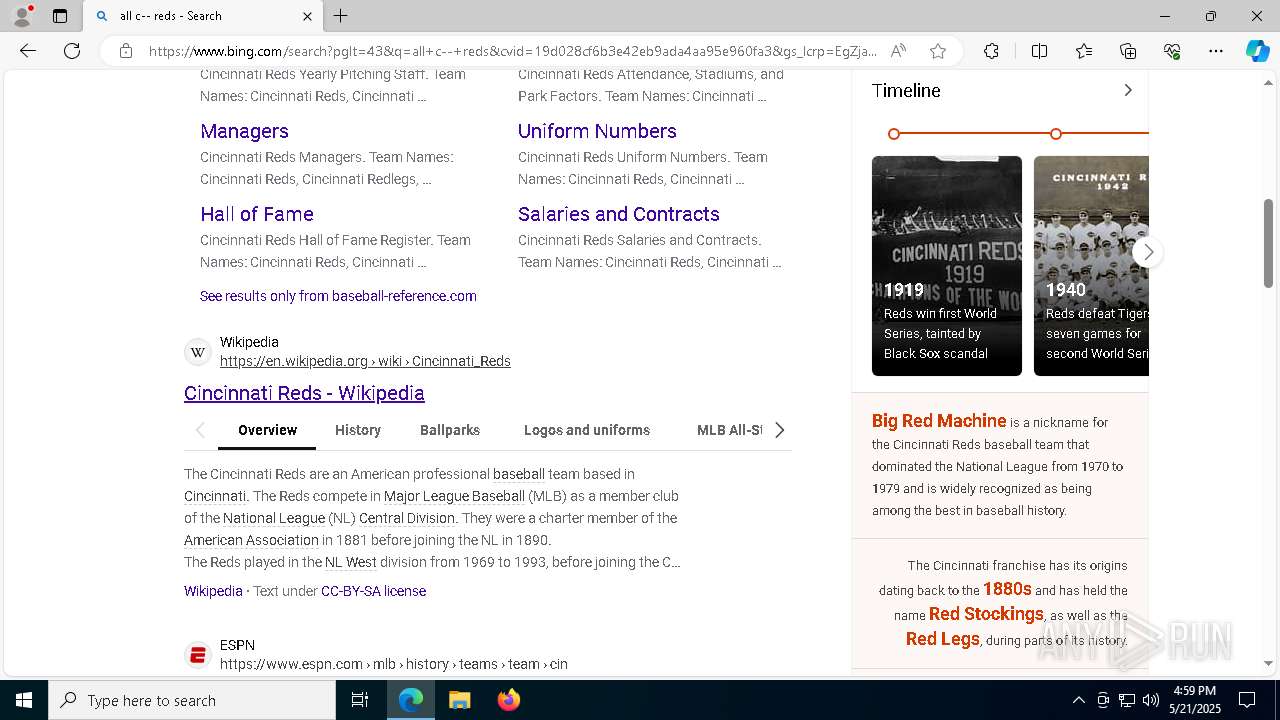Select the second timeline marker dot
The width and height of the screenshot is (1280, 720).
[x=1056, y=134]
